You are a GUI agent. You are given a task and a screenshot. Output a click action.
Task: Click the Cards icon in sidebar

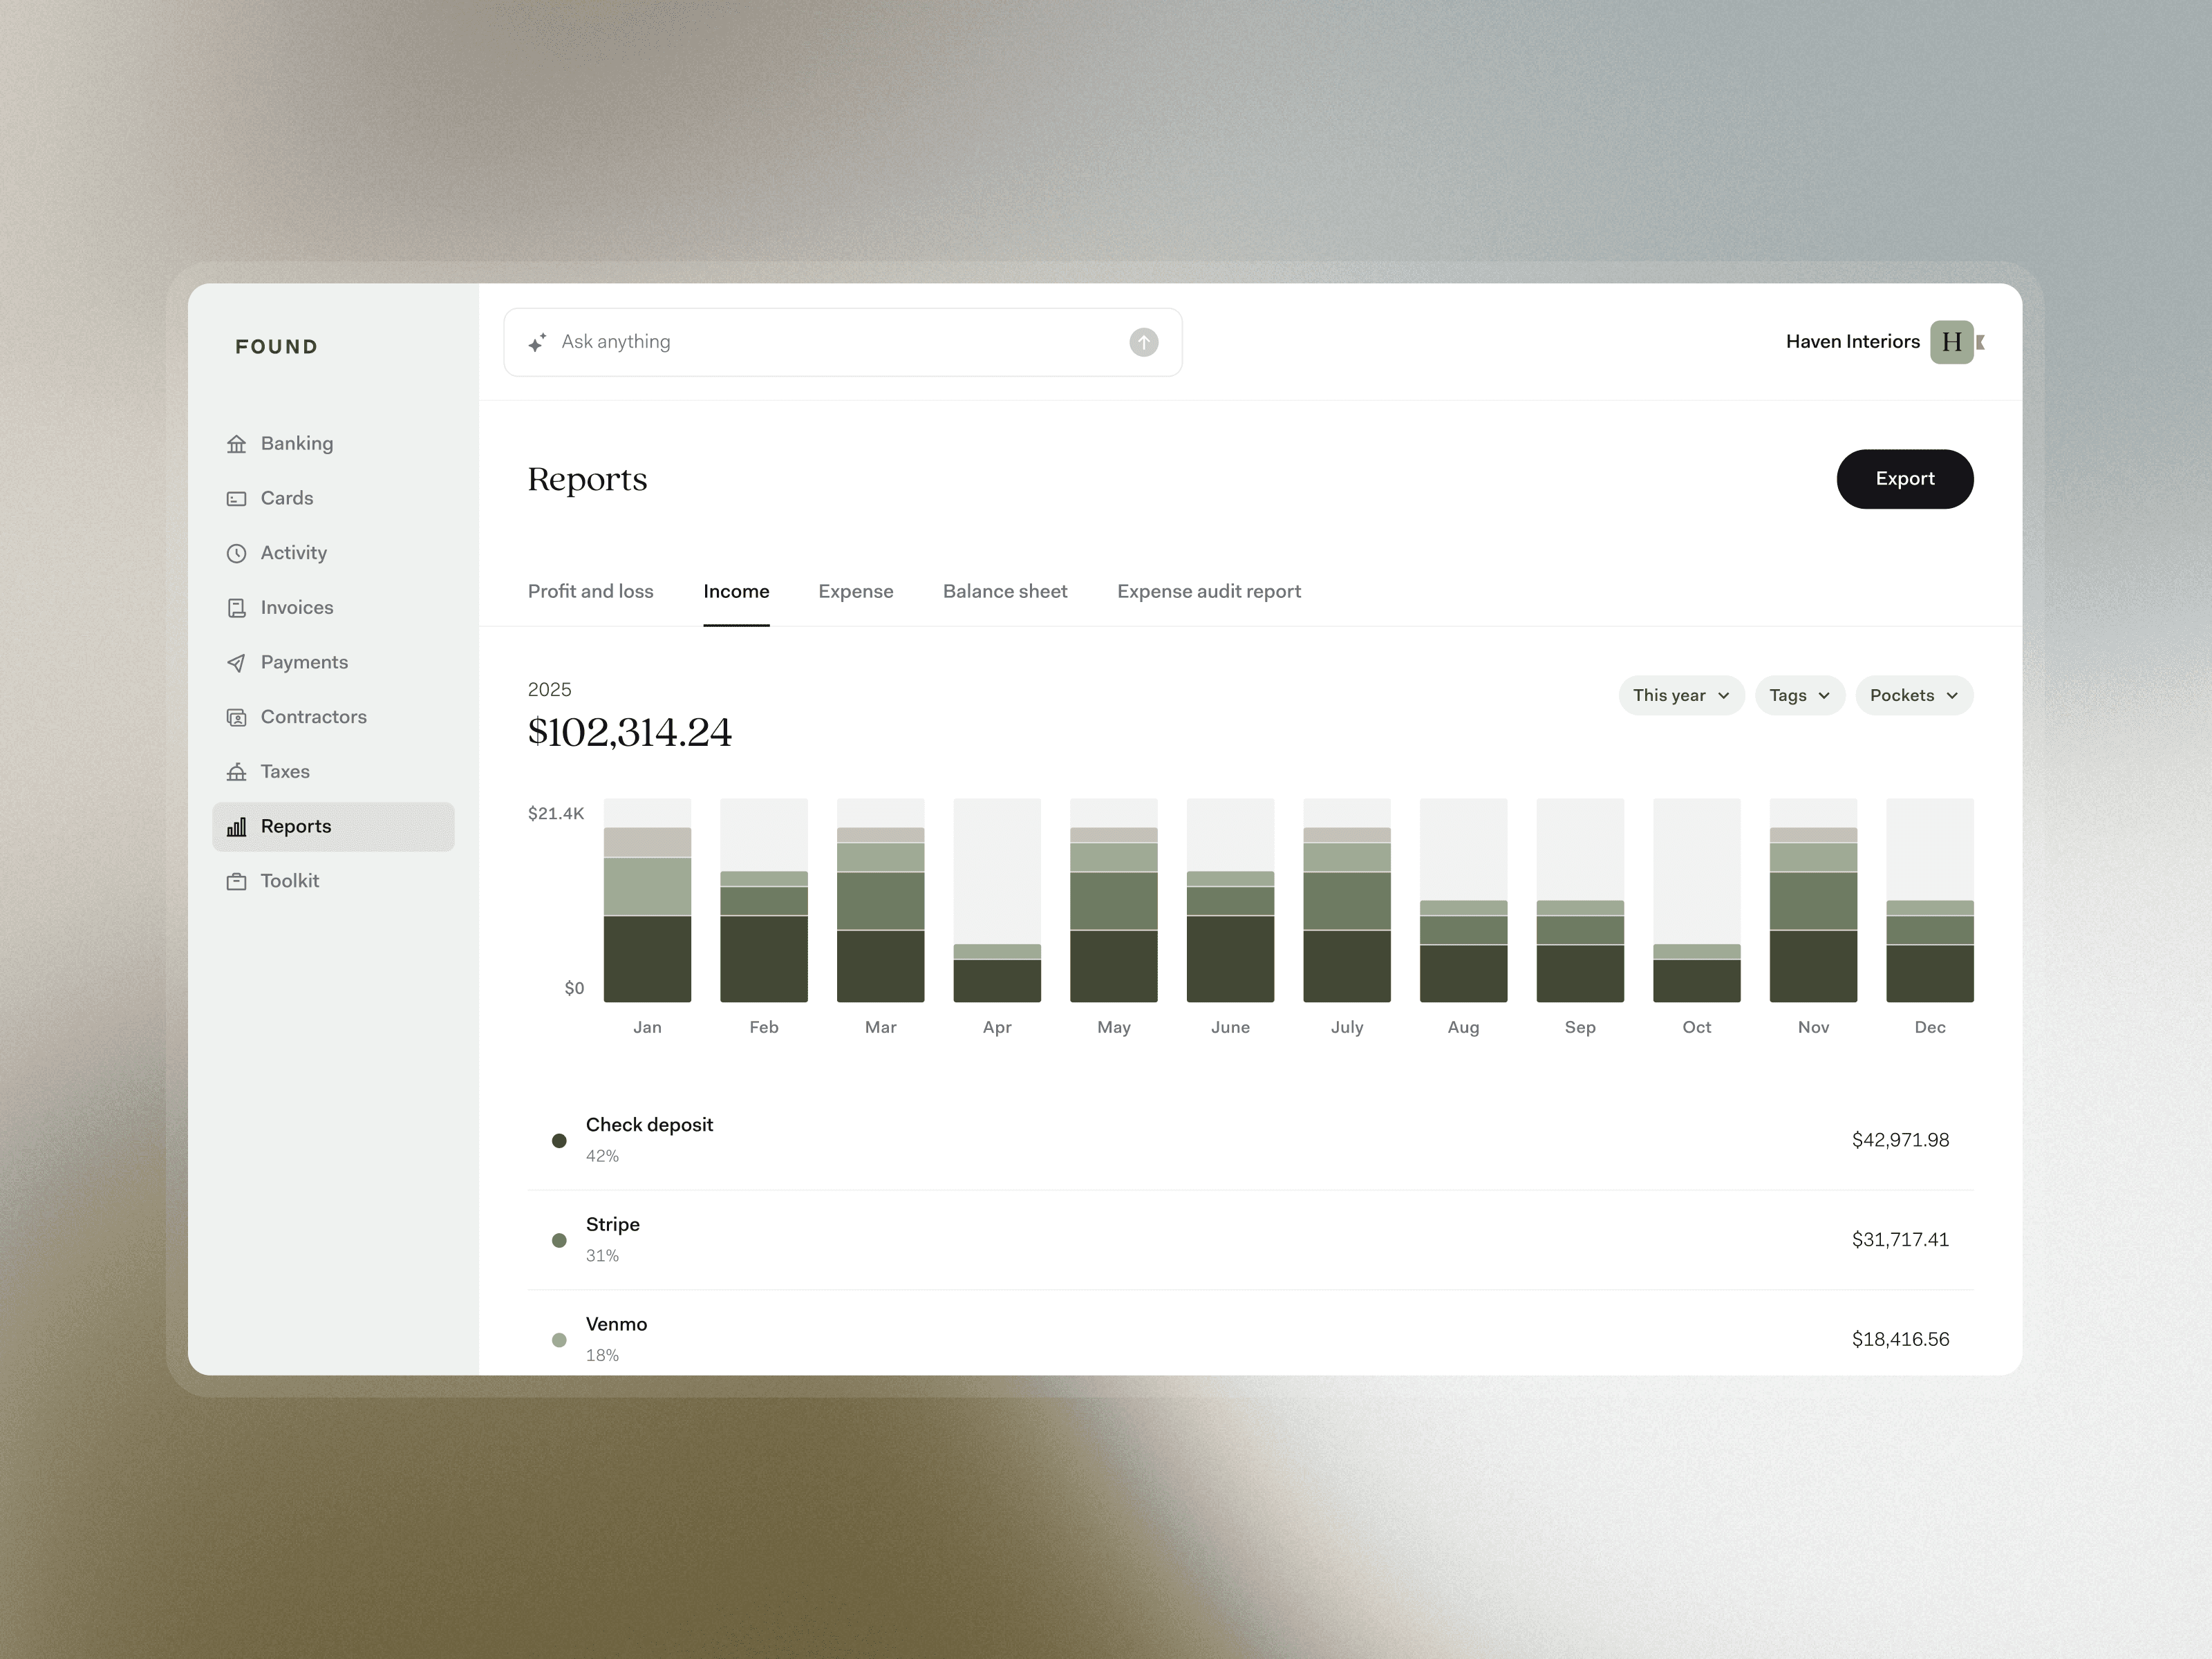pyautogui.click(x=236, y=499)
